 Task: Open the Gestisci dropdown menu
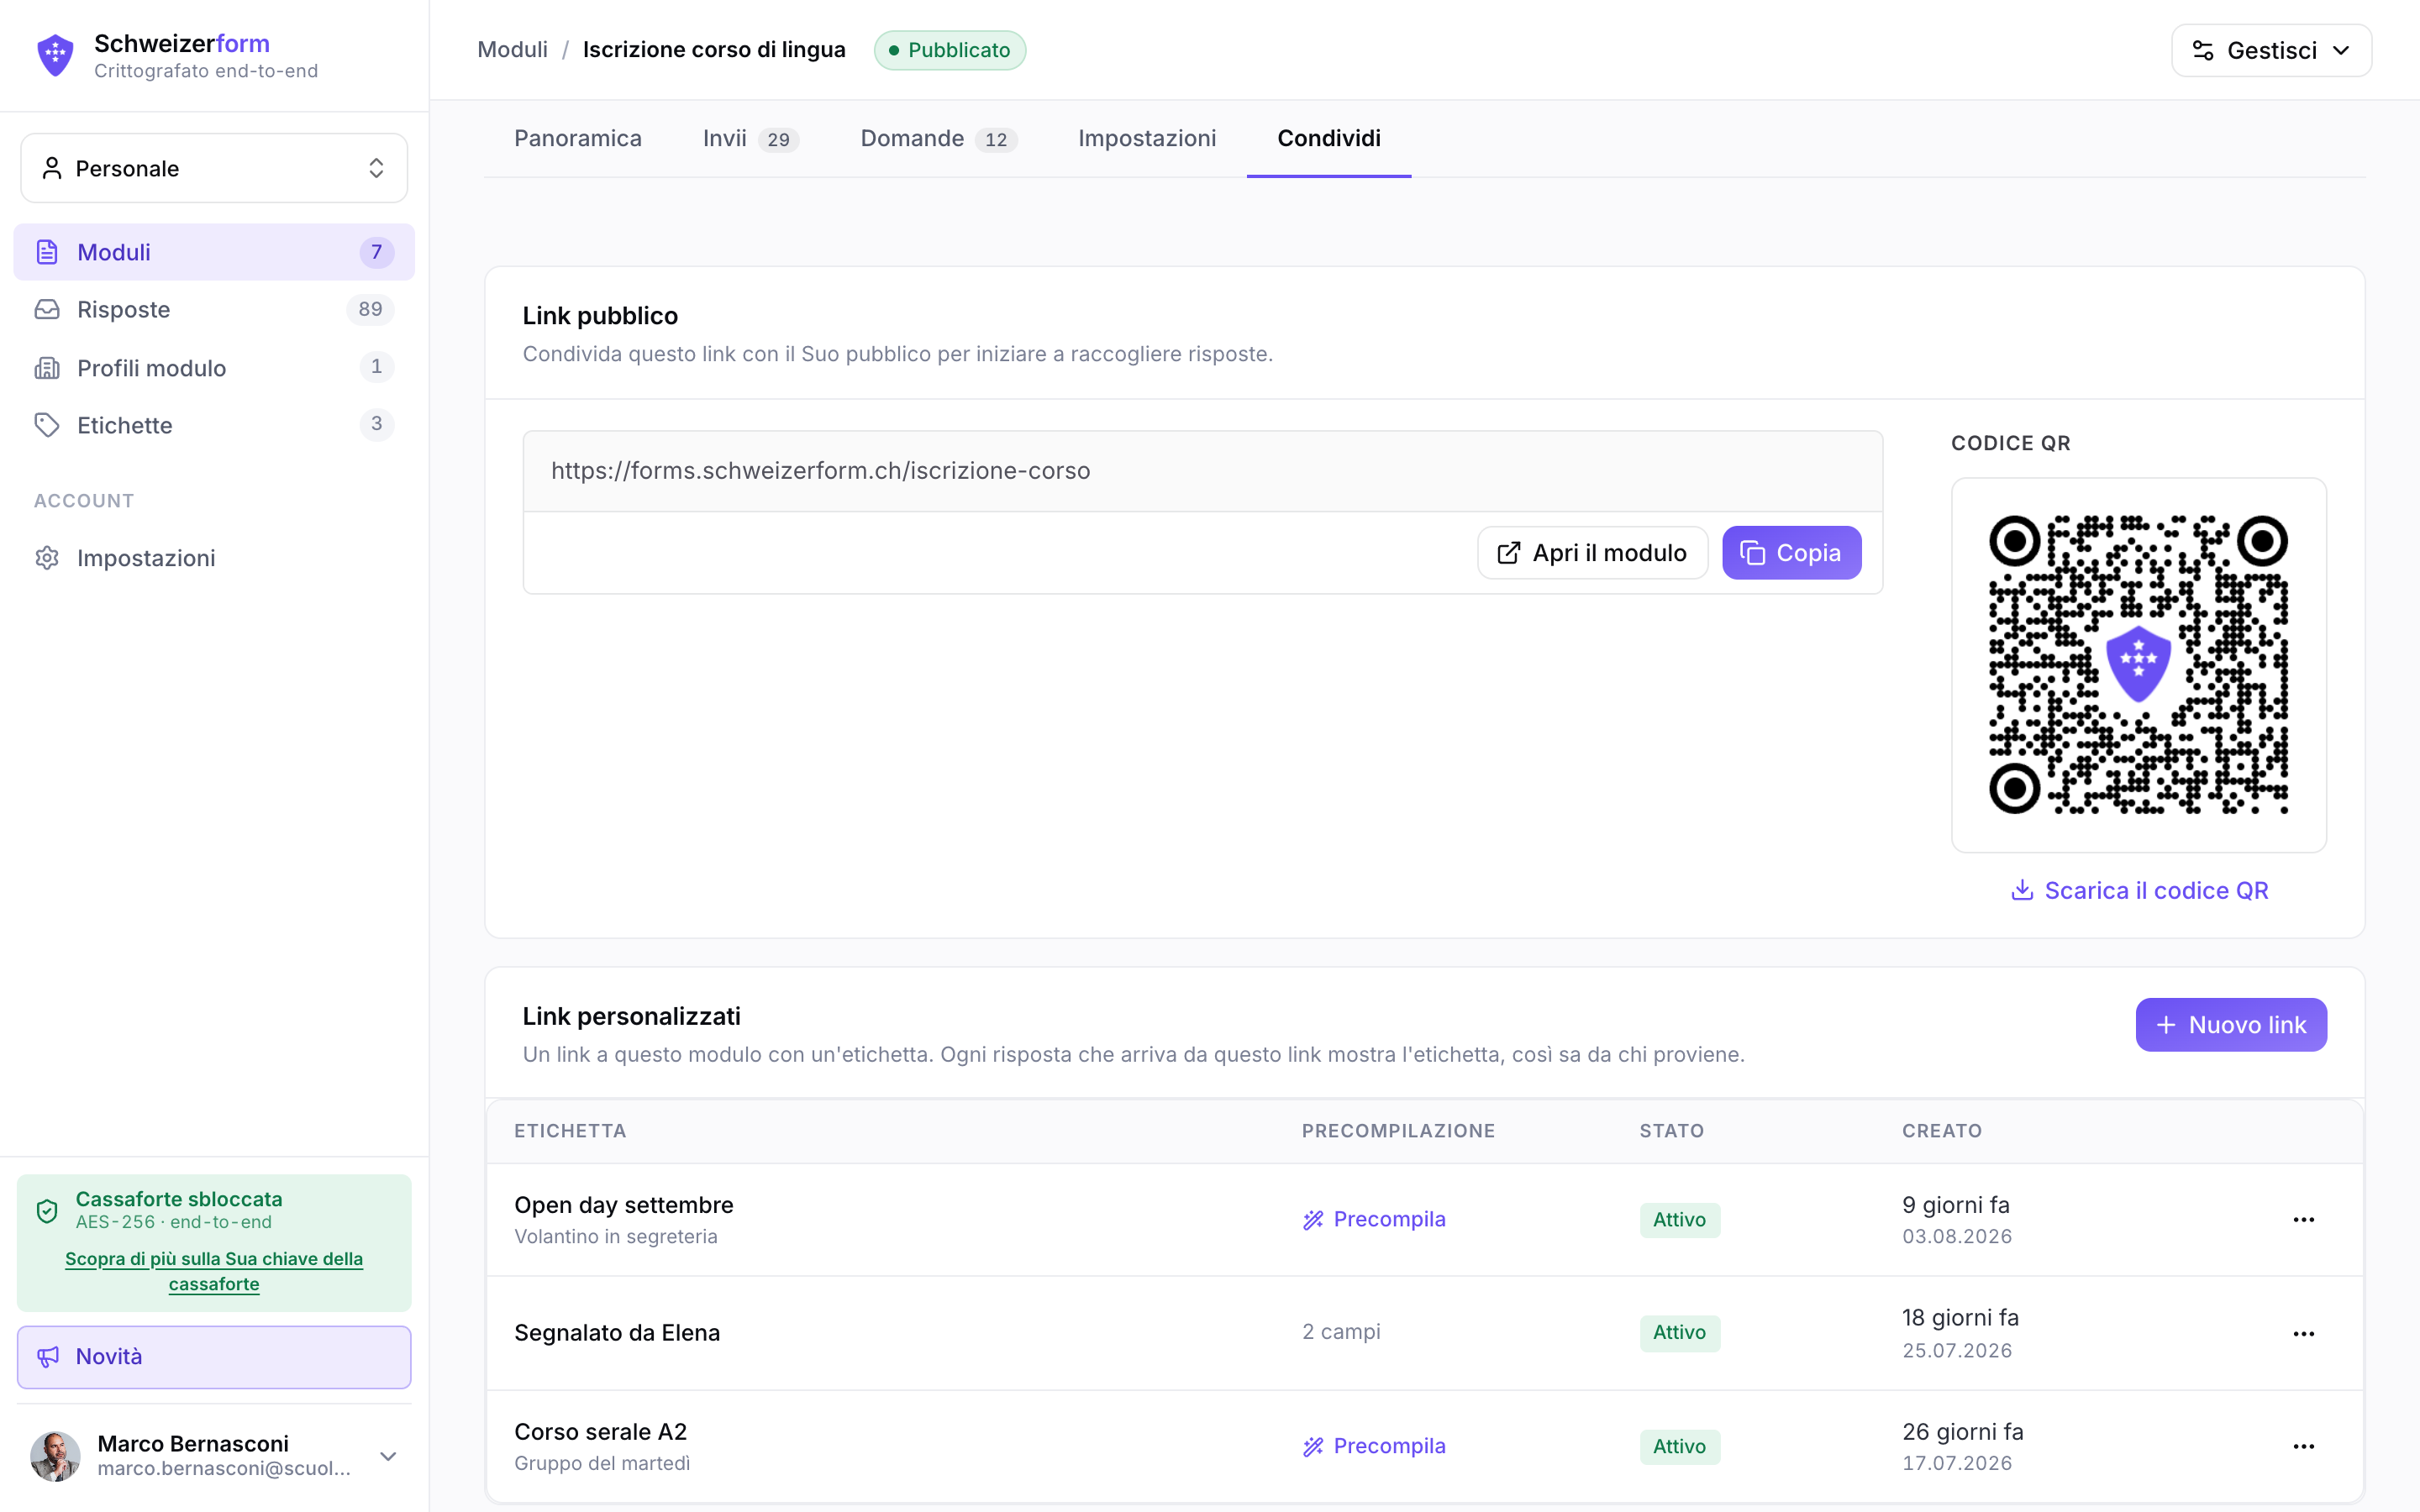[2271, 50]
